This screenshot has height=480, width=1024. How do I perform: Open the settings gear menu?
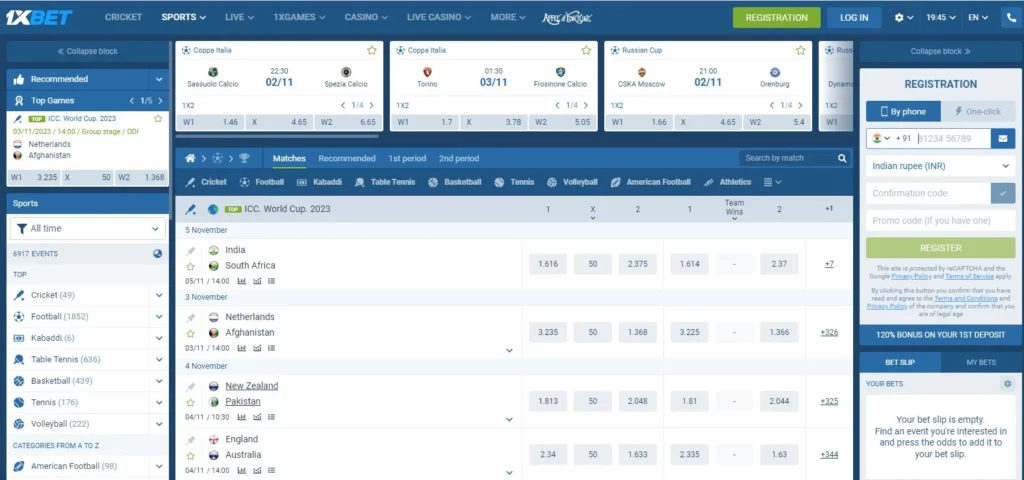[x=903, y=18]
